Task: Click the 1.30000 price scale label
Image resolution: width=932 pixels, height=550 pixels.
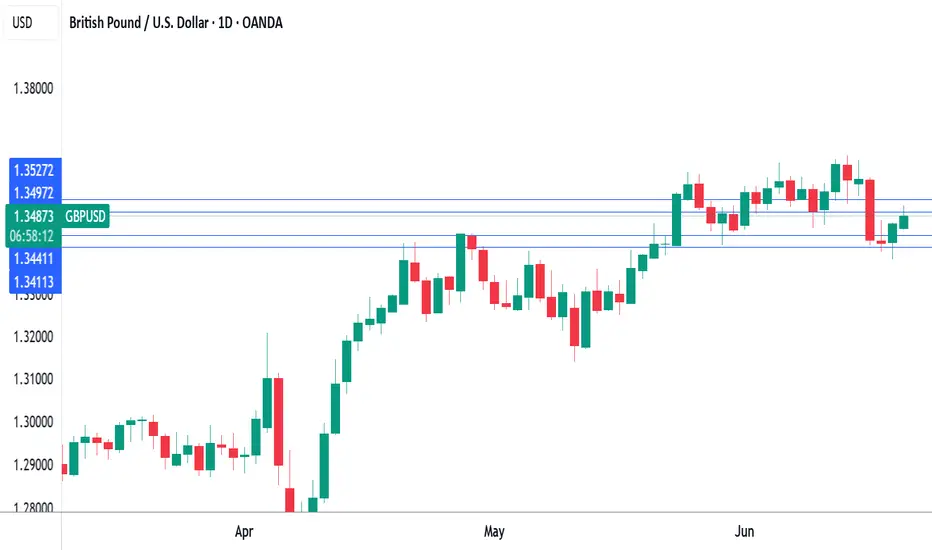Action: 33,422
